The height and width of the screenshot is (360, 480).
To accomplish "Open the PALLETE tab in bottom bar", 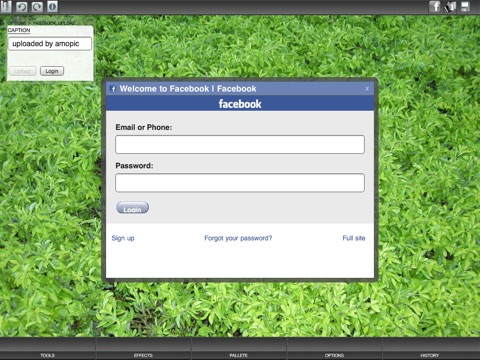I will tap(239, 355).
